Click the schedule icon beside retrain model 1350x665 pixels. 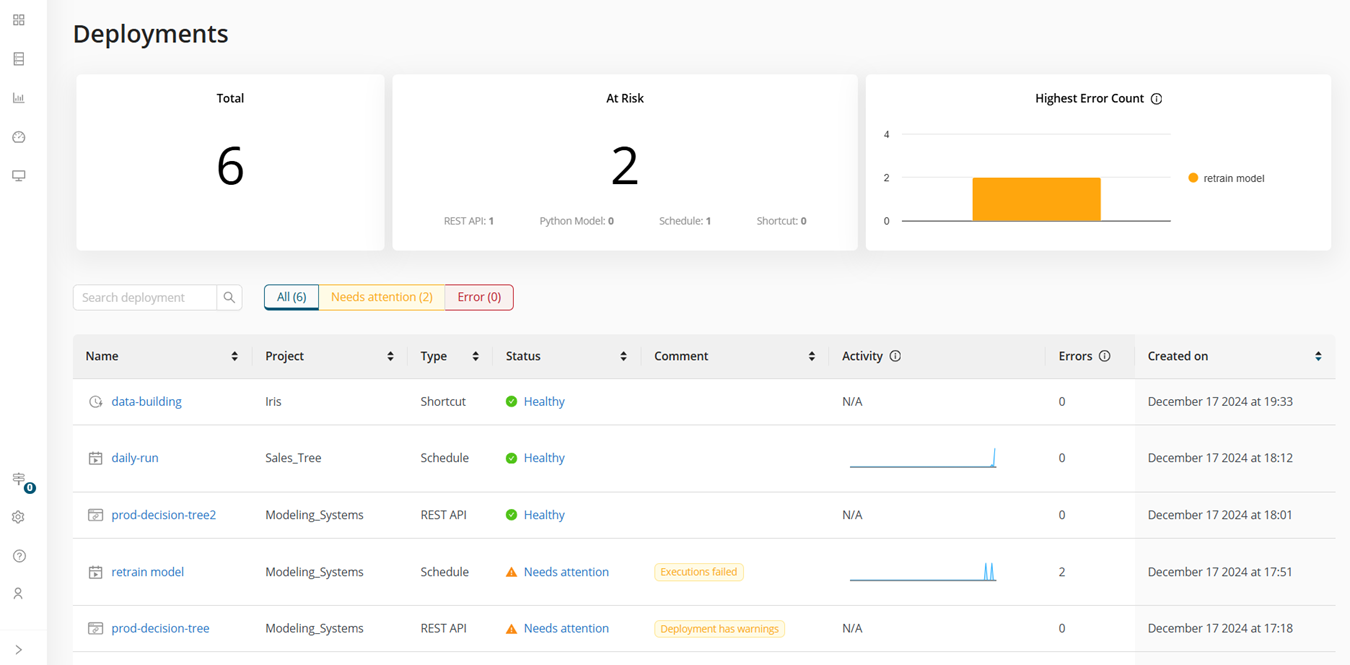click(95, 572)
